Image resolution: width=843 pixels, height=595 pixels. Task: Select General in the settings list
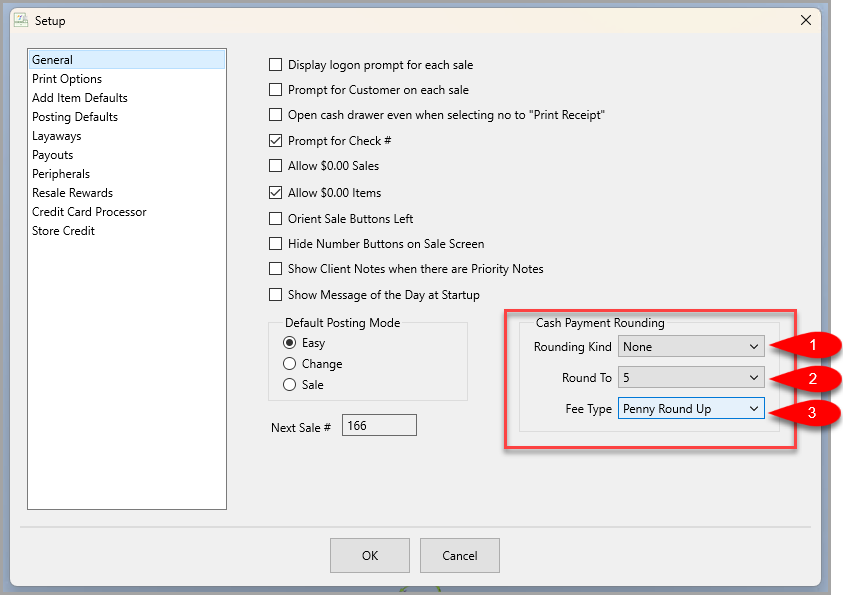(127, 60)
